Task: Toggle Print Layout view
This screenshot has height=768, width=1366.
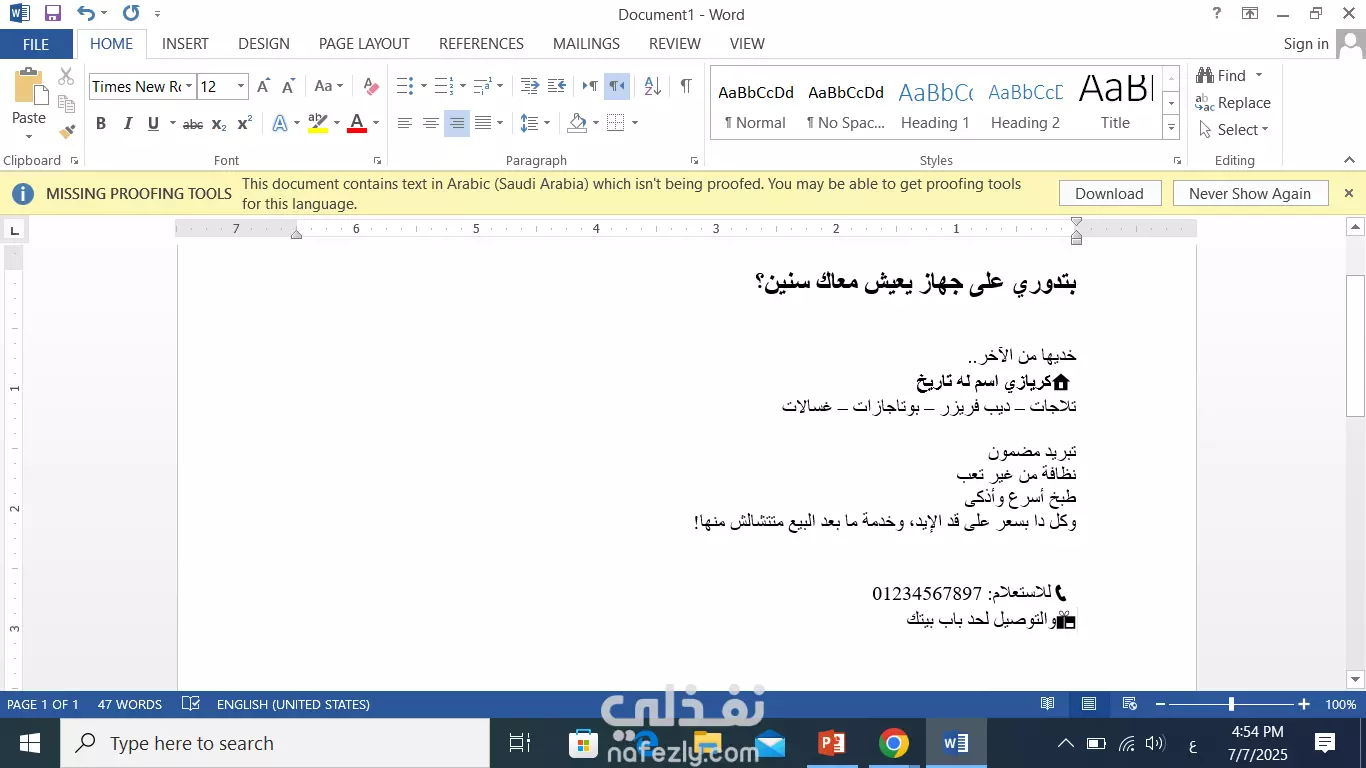Action: coord(1089,704)
